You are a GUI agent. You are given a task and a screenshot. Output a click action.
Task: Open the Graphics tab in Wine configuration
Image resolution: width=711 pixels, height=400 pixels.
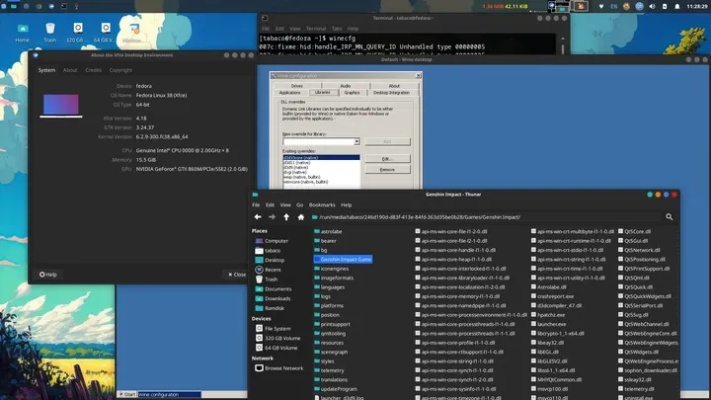[x=352, y=93]
